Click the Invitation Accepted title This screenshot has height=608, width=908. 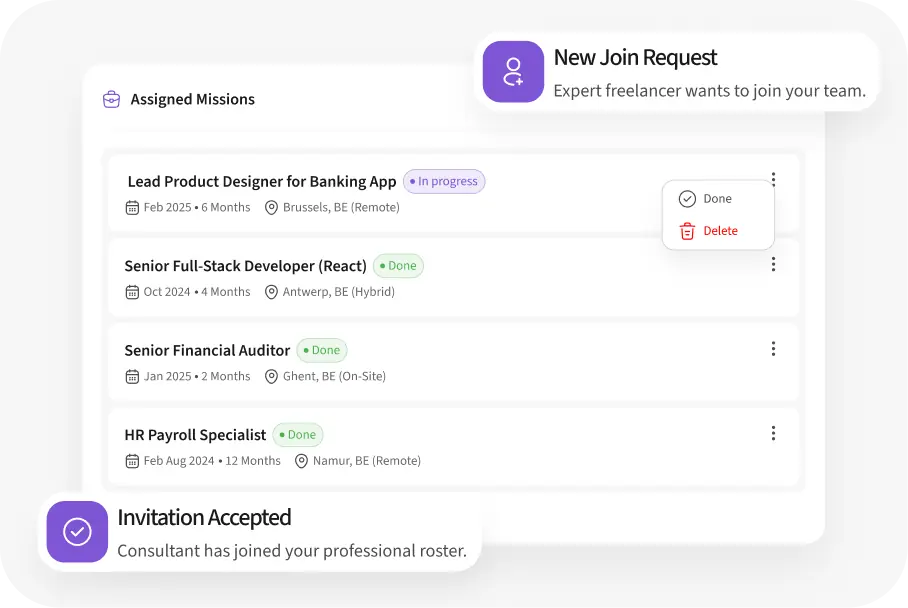click(x=204, y=518)
